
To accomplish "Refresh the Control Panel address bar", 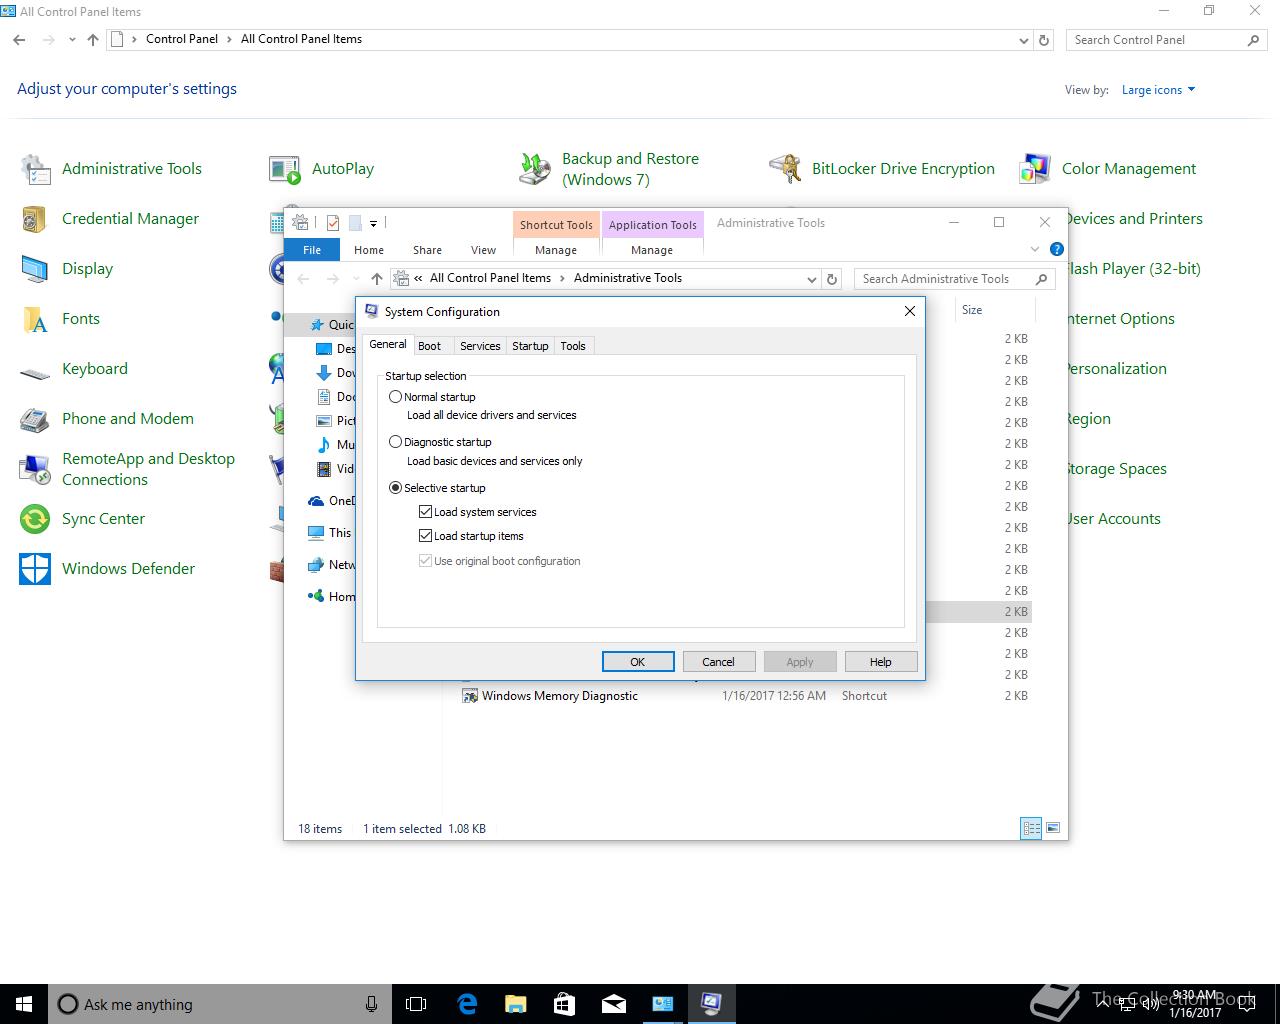I will (x=1044, y=40).
